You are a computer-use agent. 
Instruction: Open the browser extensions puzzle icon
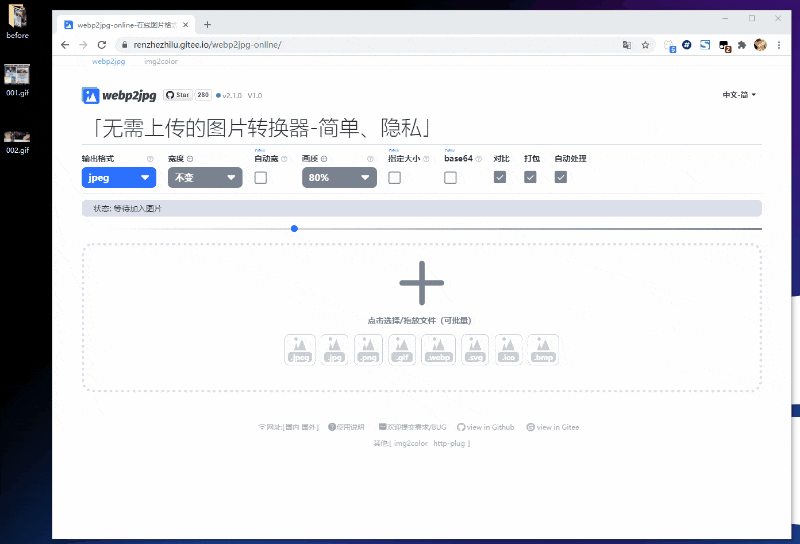tap(742, 45)
